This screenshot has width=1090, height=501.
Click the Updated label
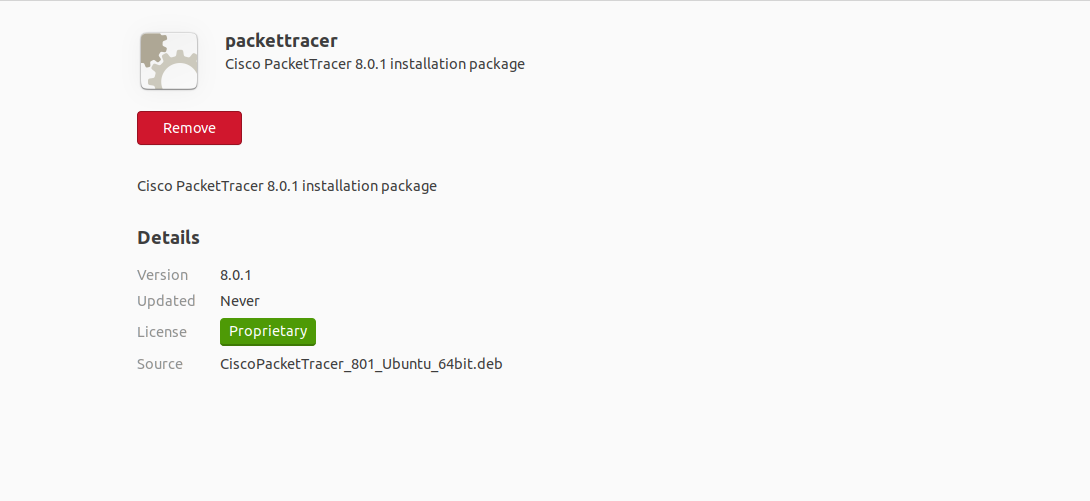coord(166,301)
